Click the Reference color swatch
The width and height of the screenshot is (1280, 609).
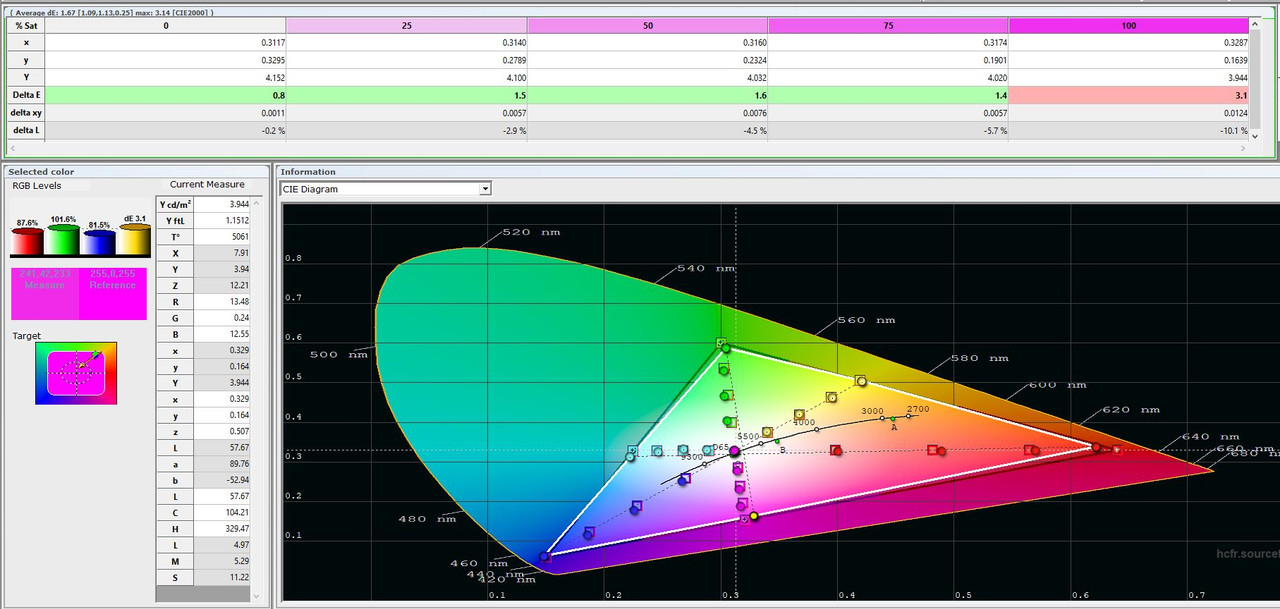113,293
